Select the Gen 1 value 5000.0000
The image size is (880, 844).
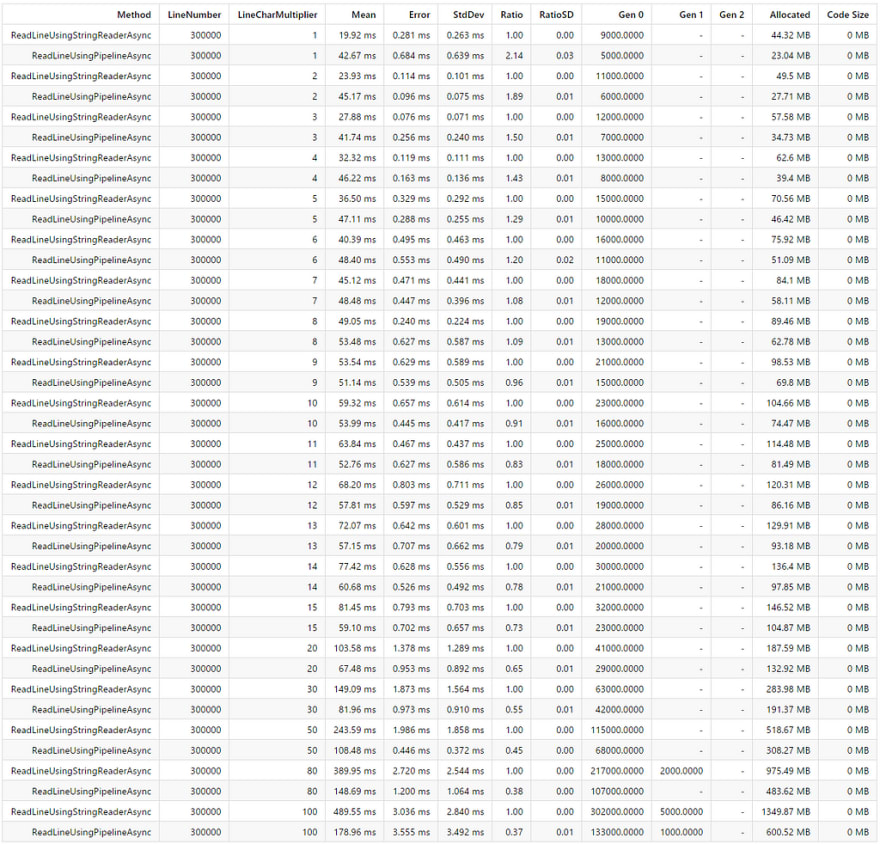tap(681, 812)
